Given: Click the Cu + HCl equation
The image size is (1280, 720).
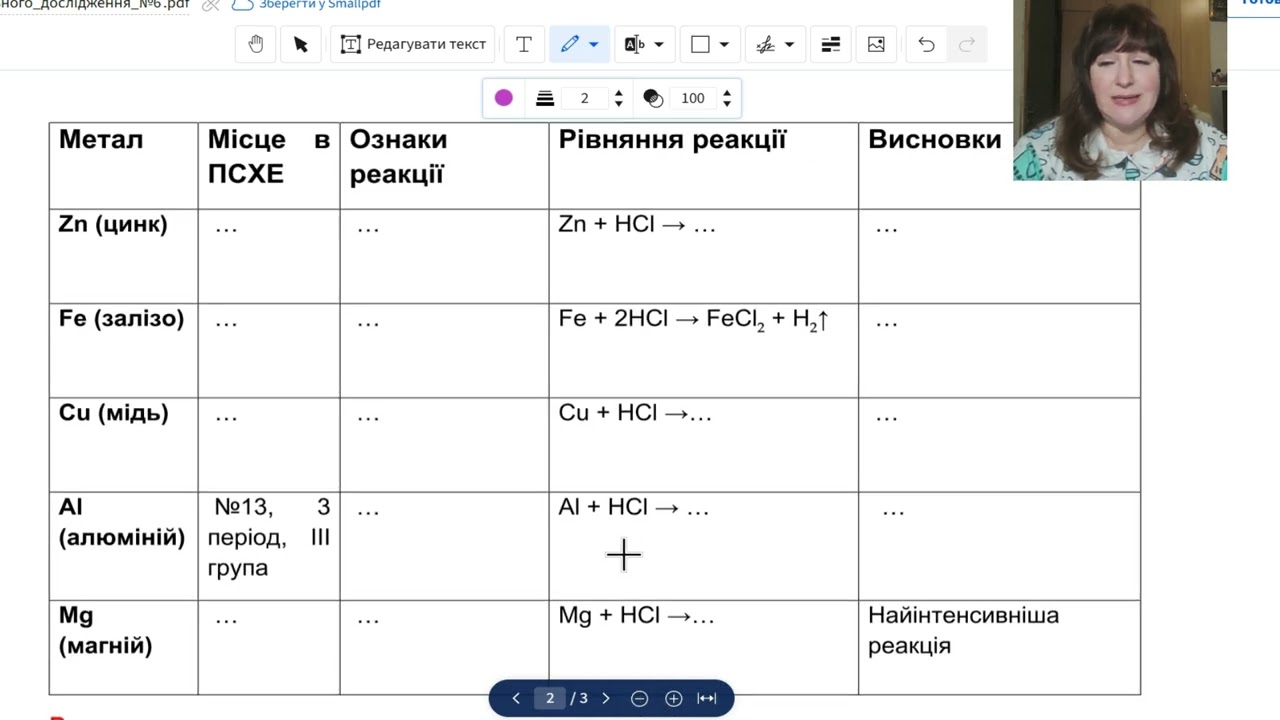Looking at the screenshot, I should [x=635, y=413].
